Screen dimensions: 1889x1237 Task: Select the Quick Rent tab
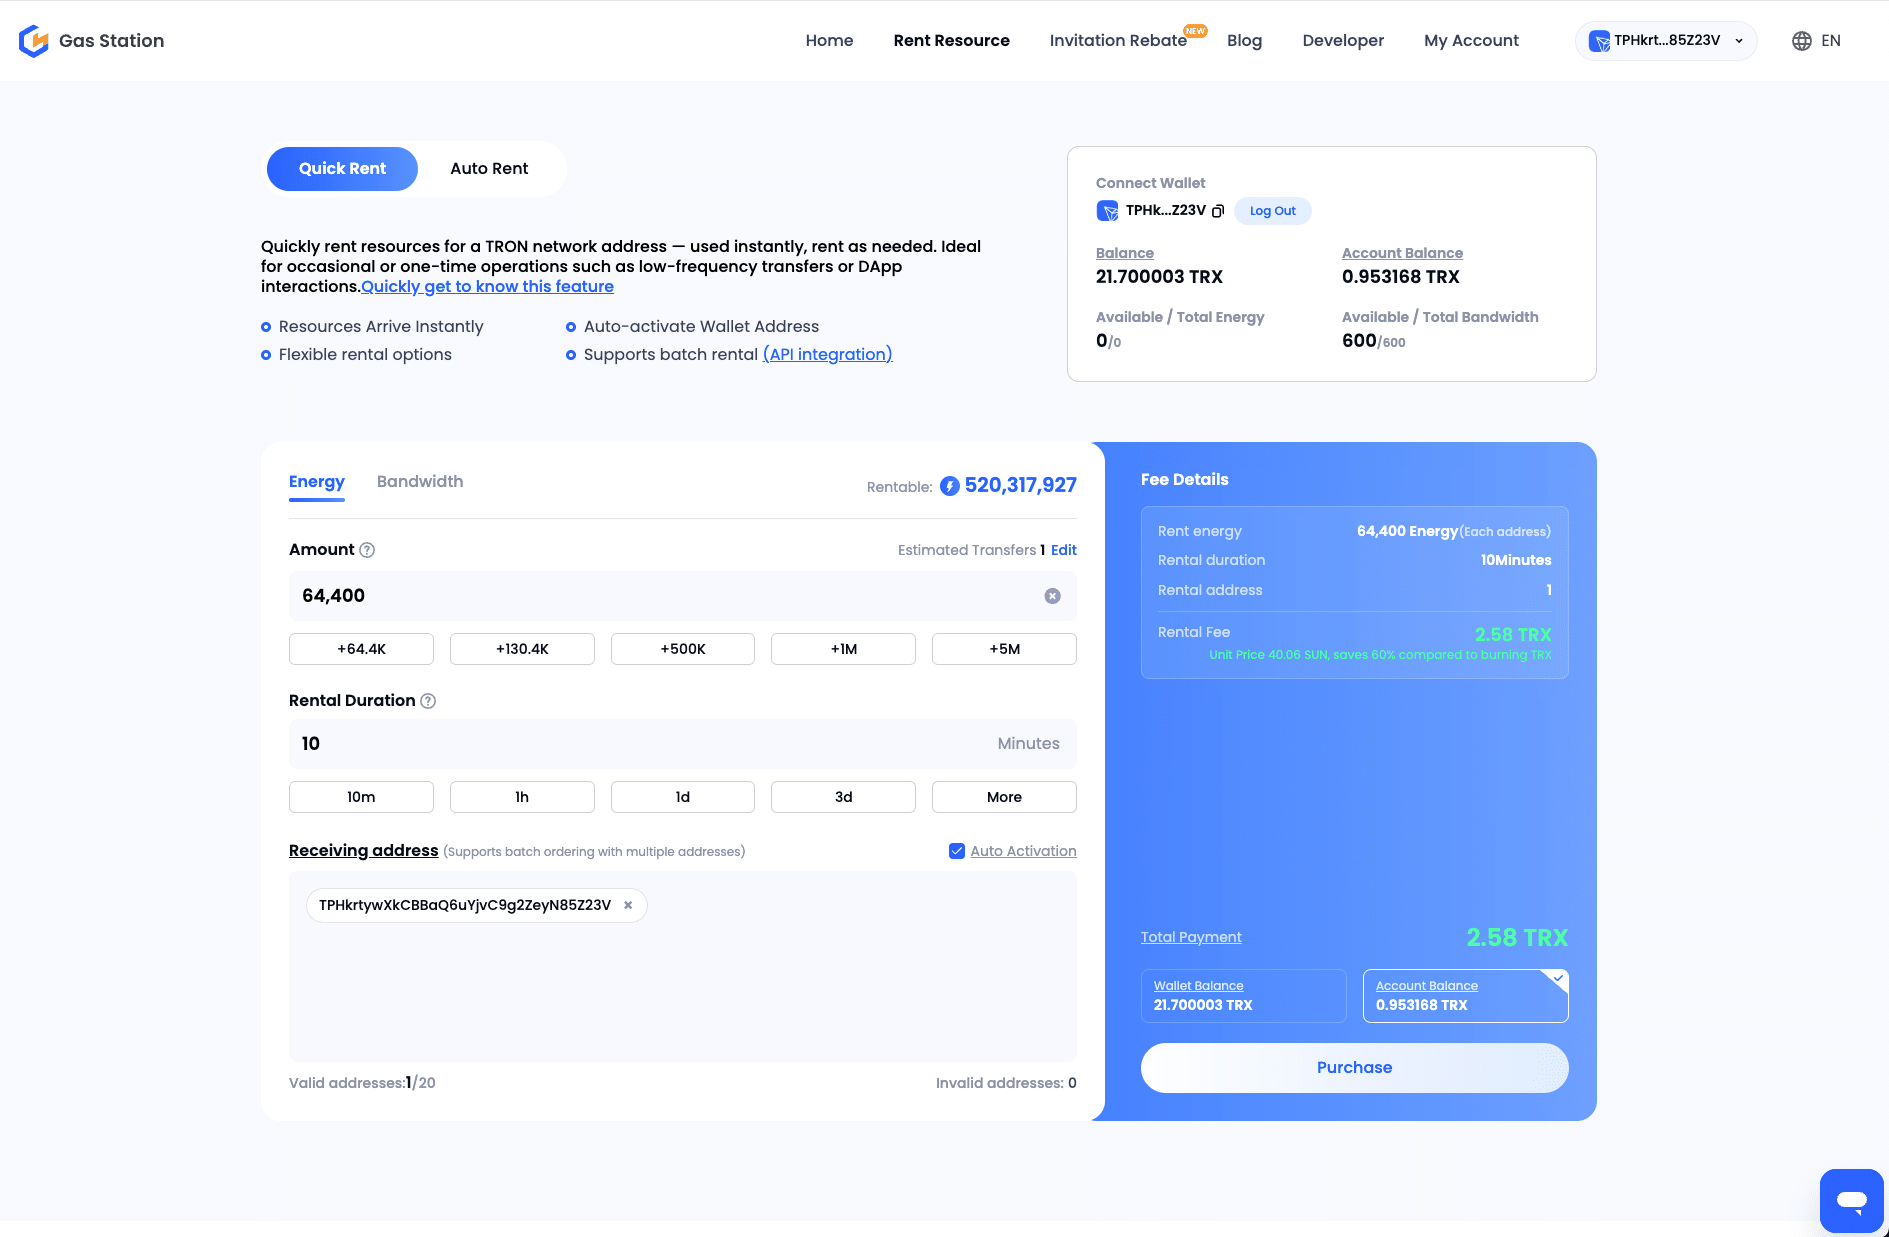pyautogui.click(x=342, y=169)
